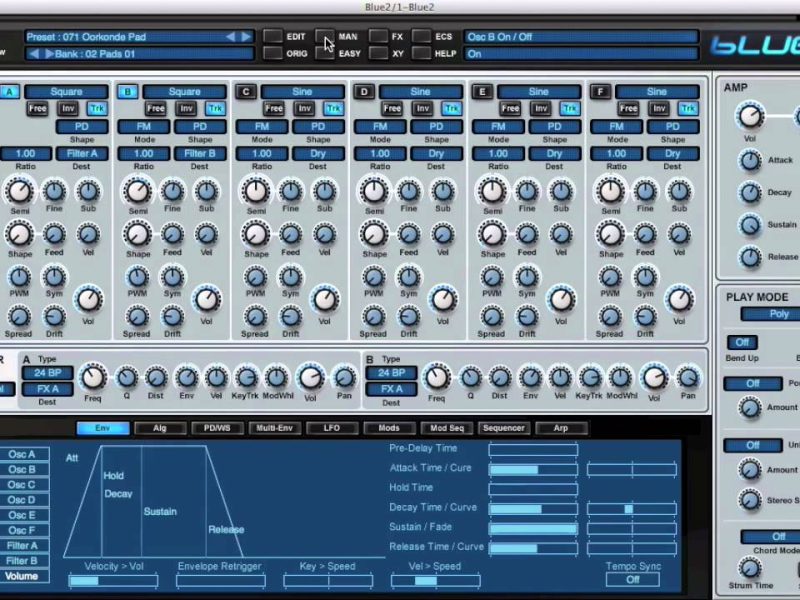This screenshot has width=800, height=600.
Task: Toggle the XY pad button
Action: click(378, 53)
